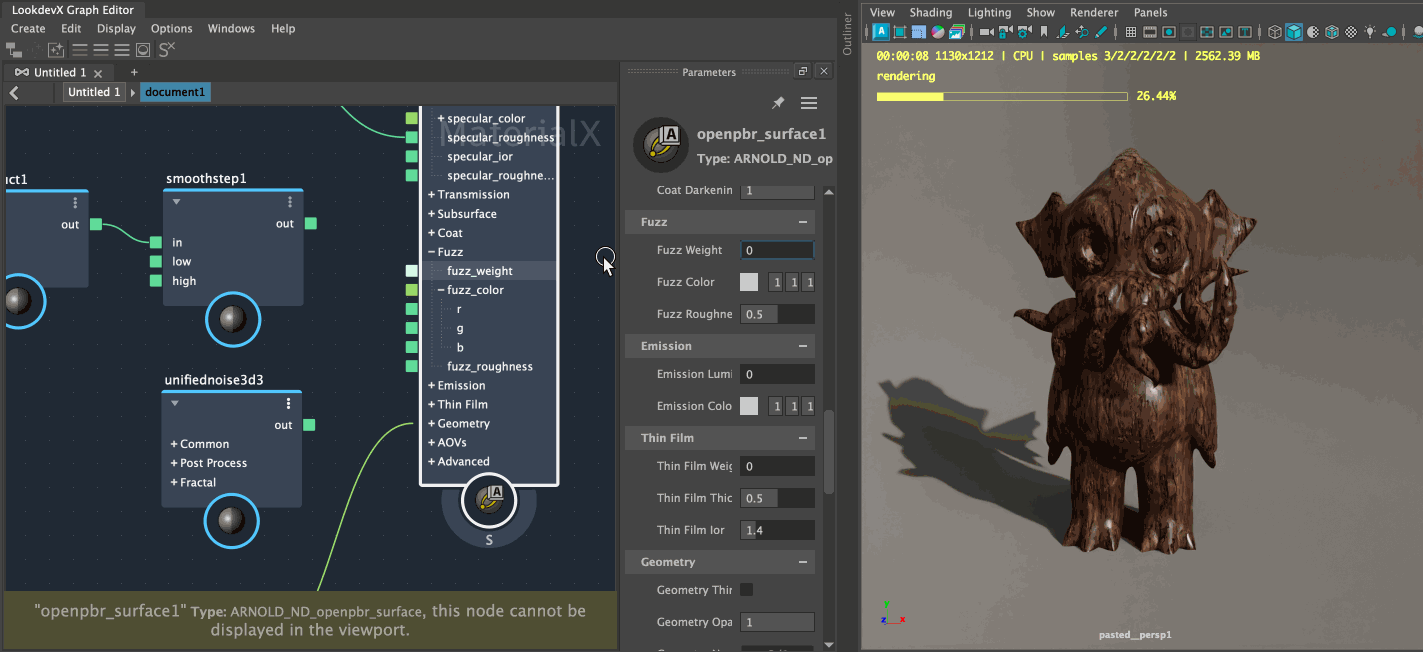Click the grid display icon in viewport toolbar
The height and width of the screenshot is (652, 1423).
(1130, 31)
